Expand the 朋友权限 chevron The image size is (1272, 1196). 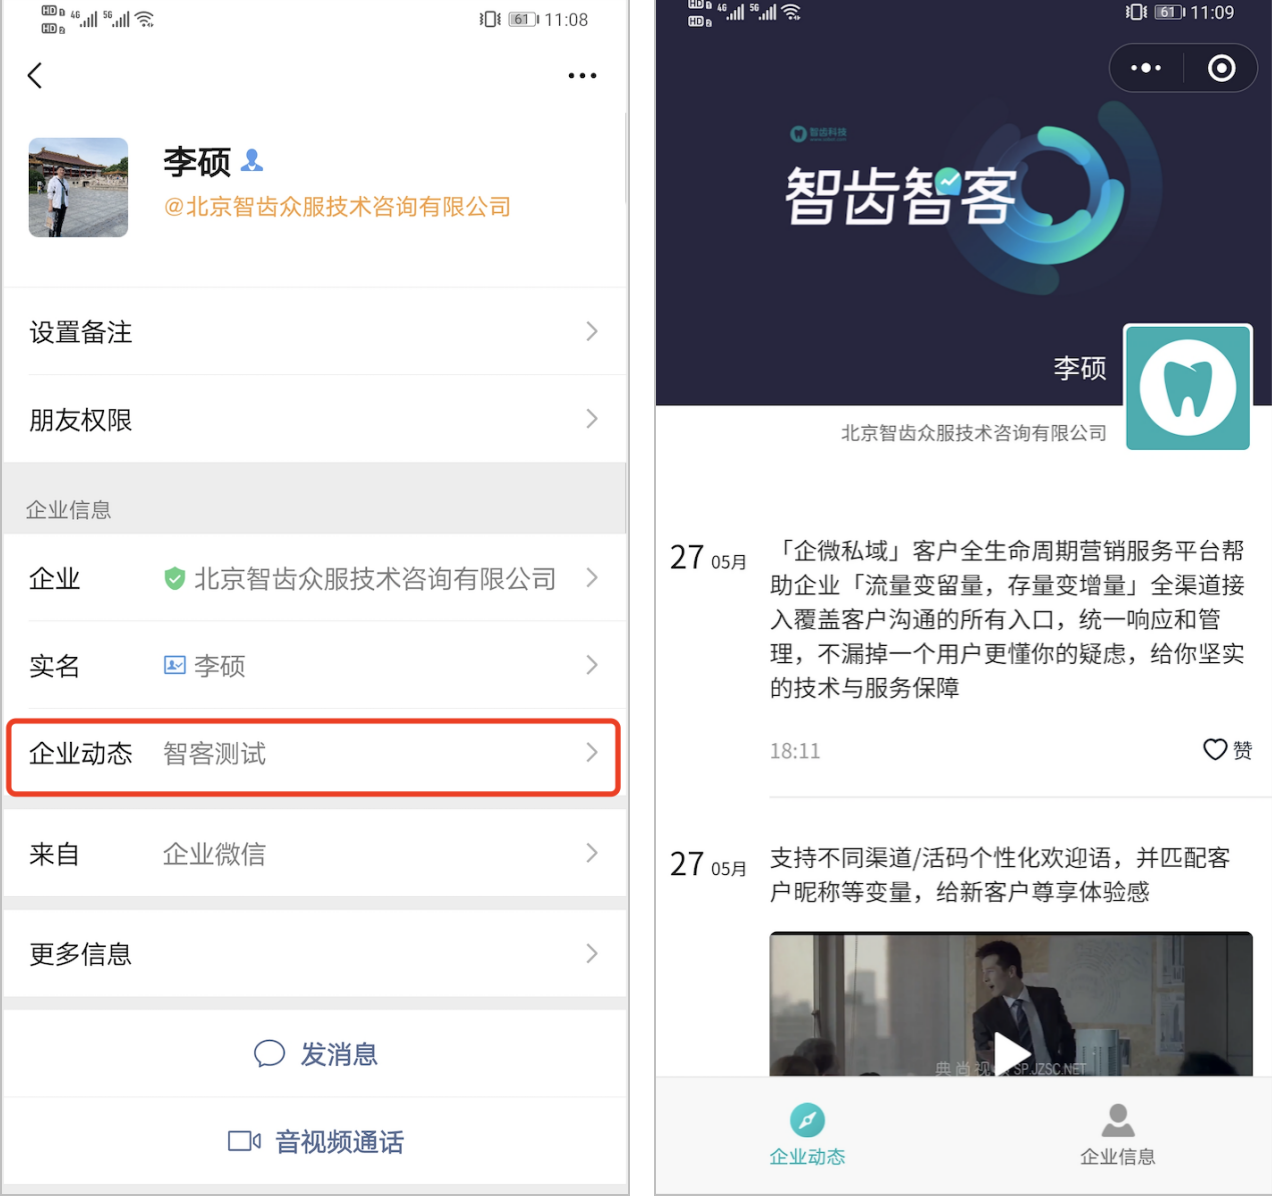pyautogui.click(x=592, y=418)
